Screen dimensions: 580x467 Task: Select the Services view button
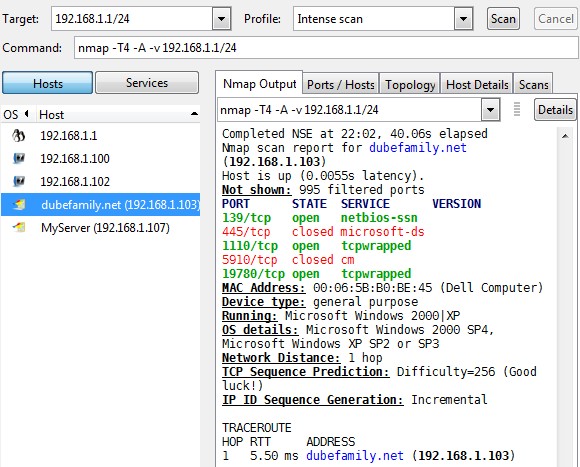click(x=147, y=83)
